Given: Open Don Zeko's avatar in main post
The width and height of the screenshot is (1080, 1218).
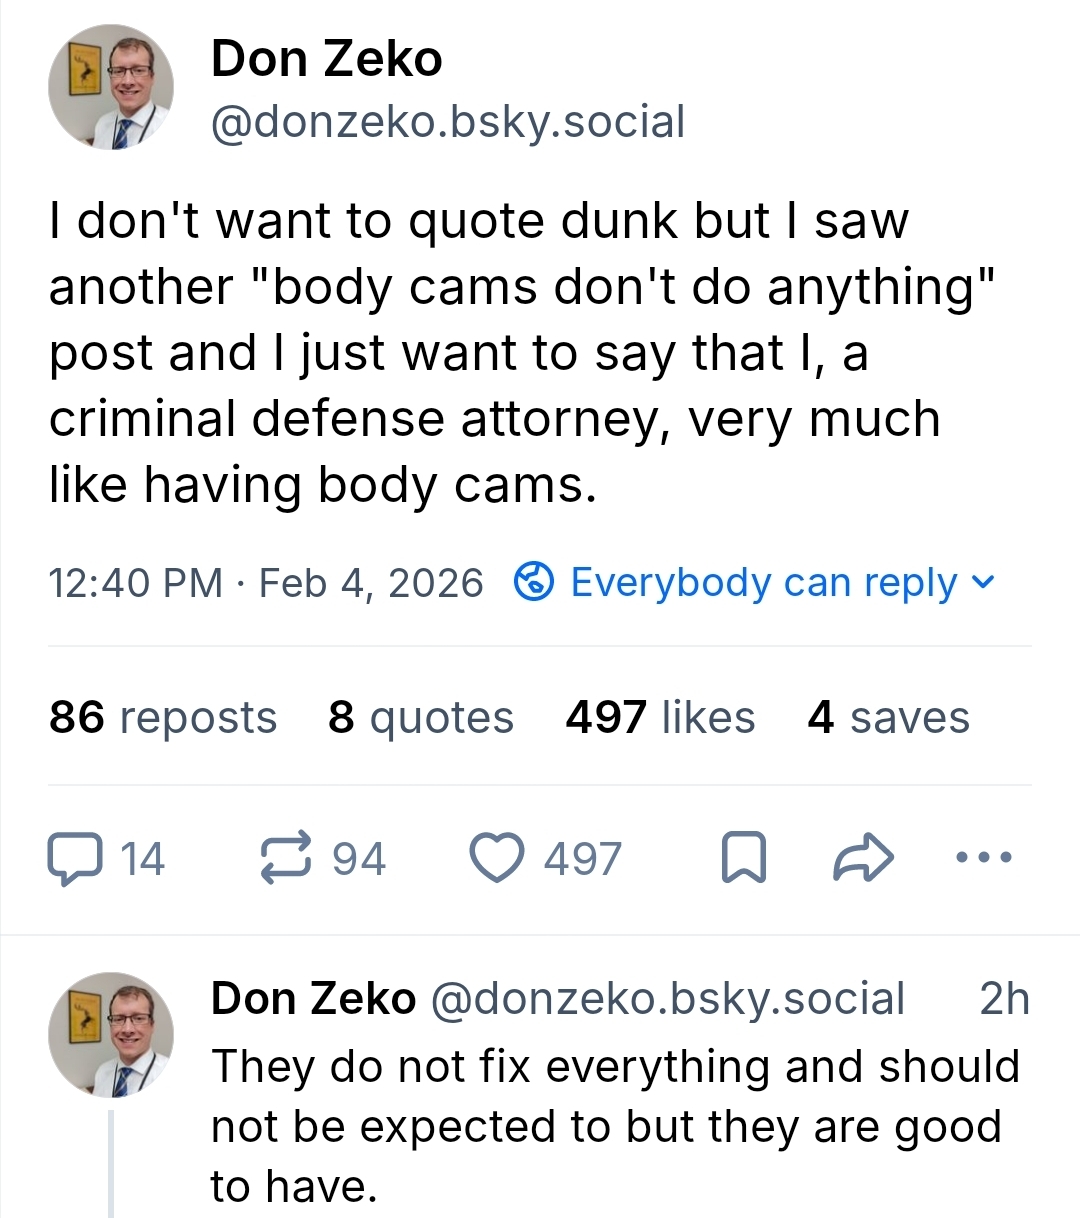Looking at the screenshot, I should (111, 88).
